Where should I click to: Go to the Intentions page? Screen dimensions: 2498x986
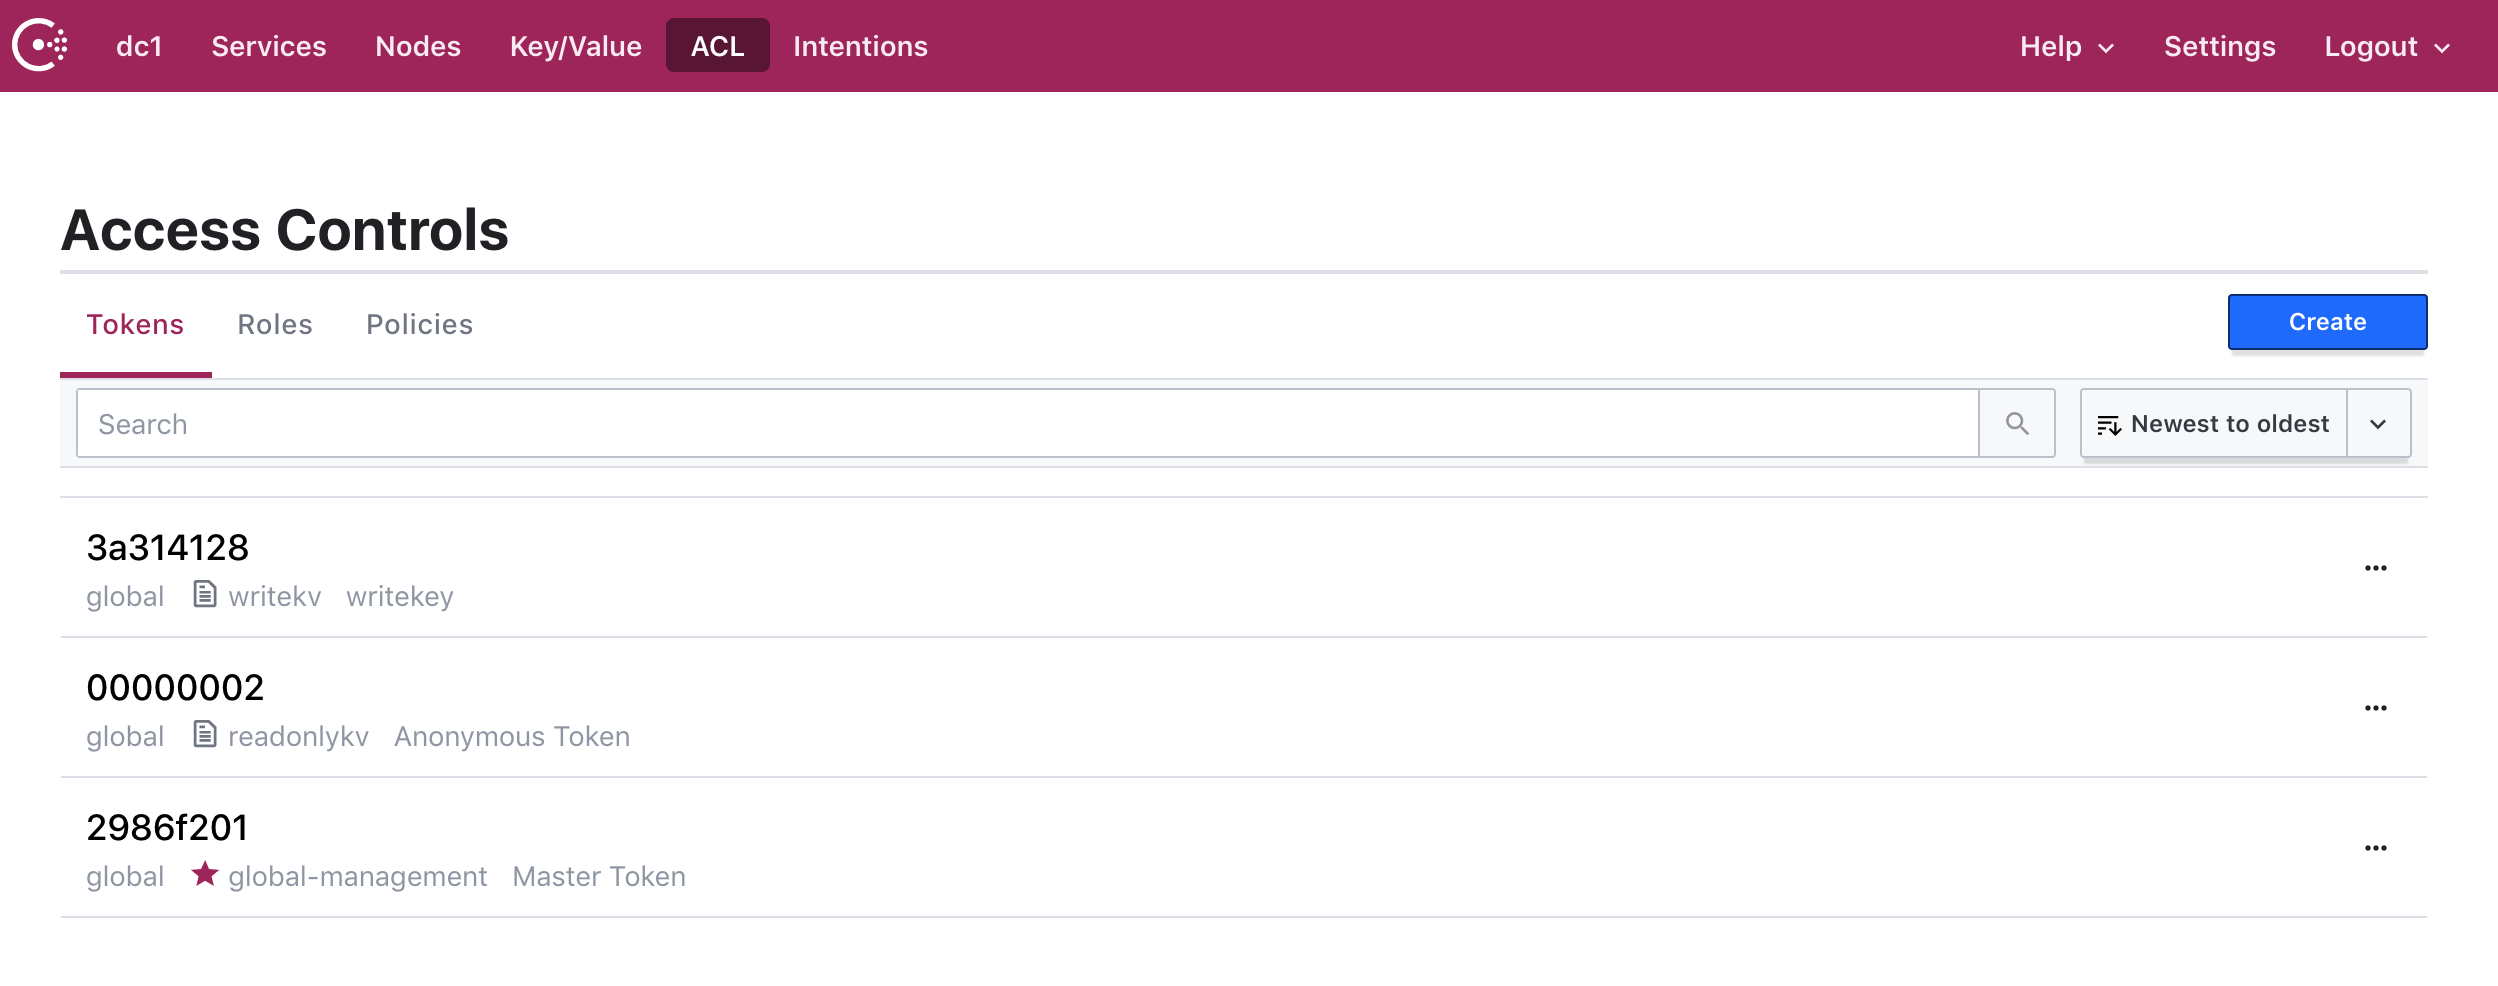[x=860, y=47]
